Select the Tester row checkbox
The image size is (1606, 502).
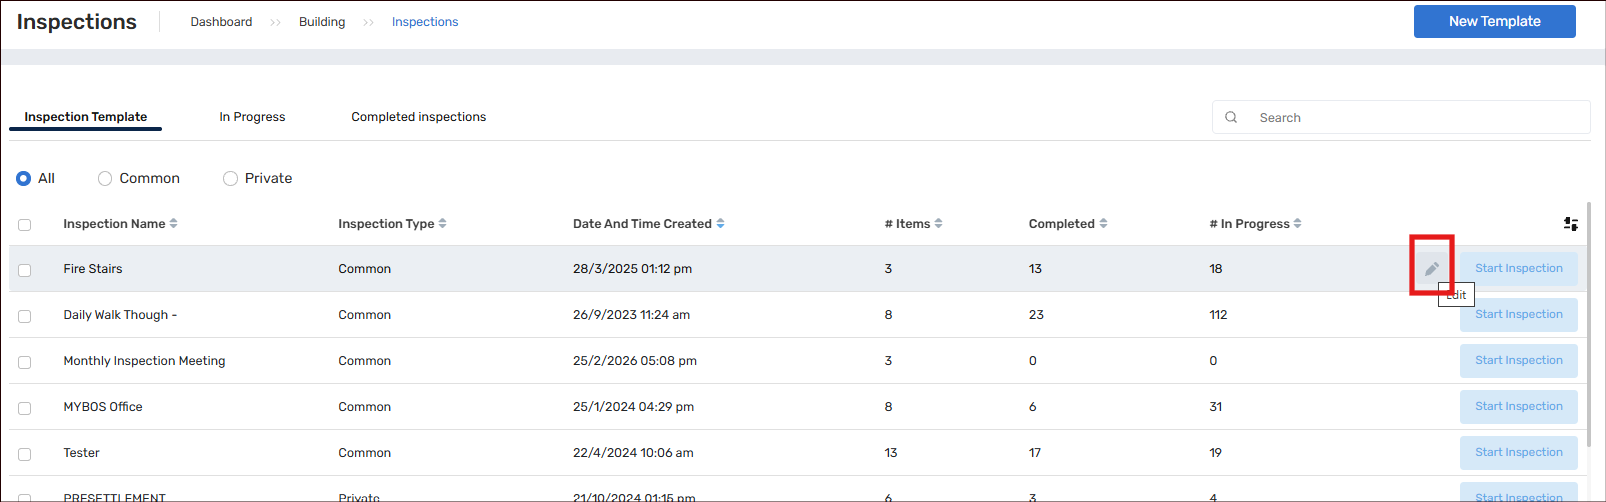[25, 454]
